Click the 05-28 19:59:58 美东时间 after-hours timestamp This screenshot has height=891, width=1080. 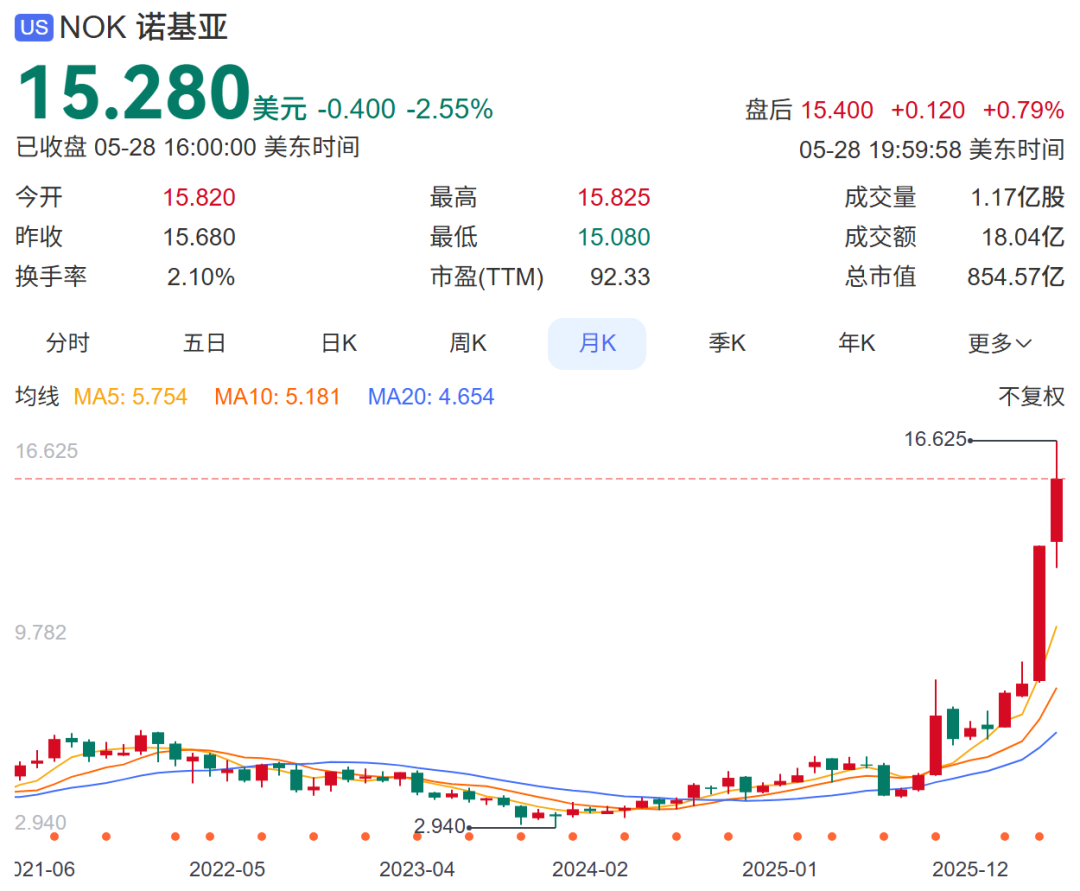(x=931, y=149)
